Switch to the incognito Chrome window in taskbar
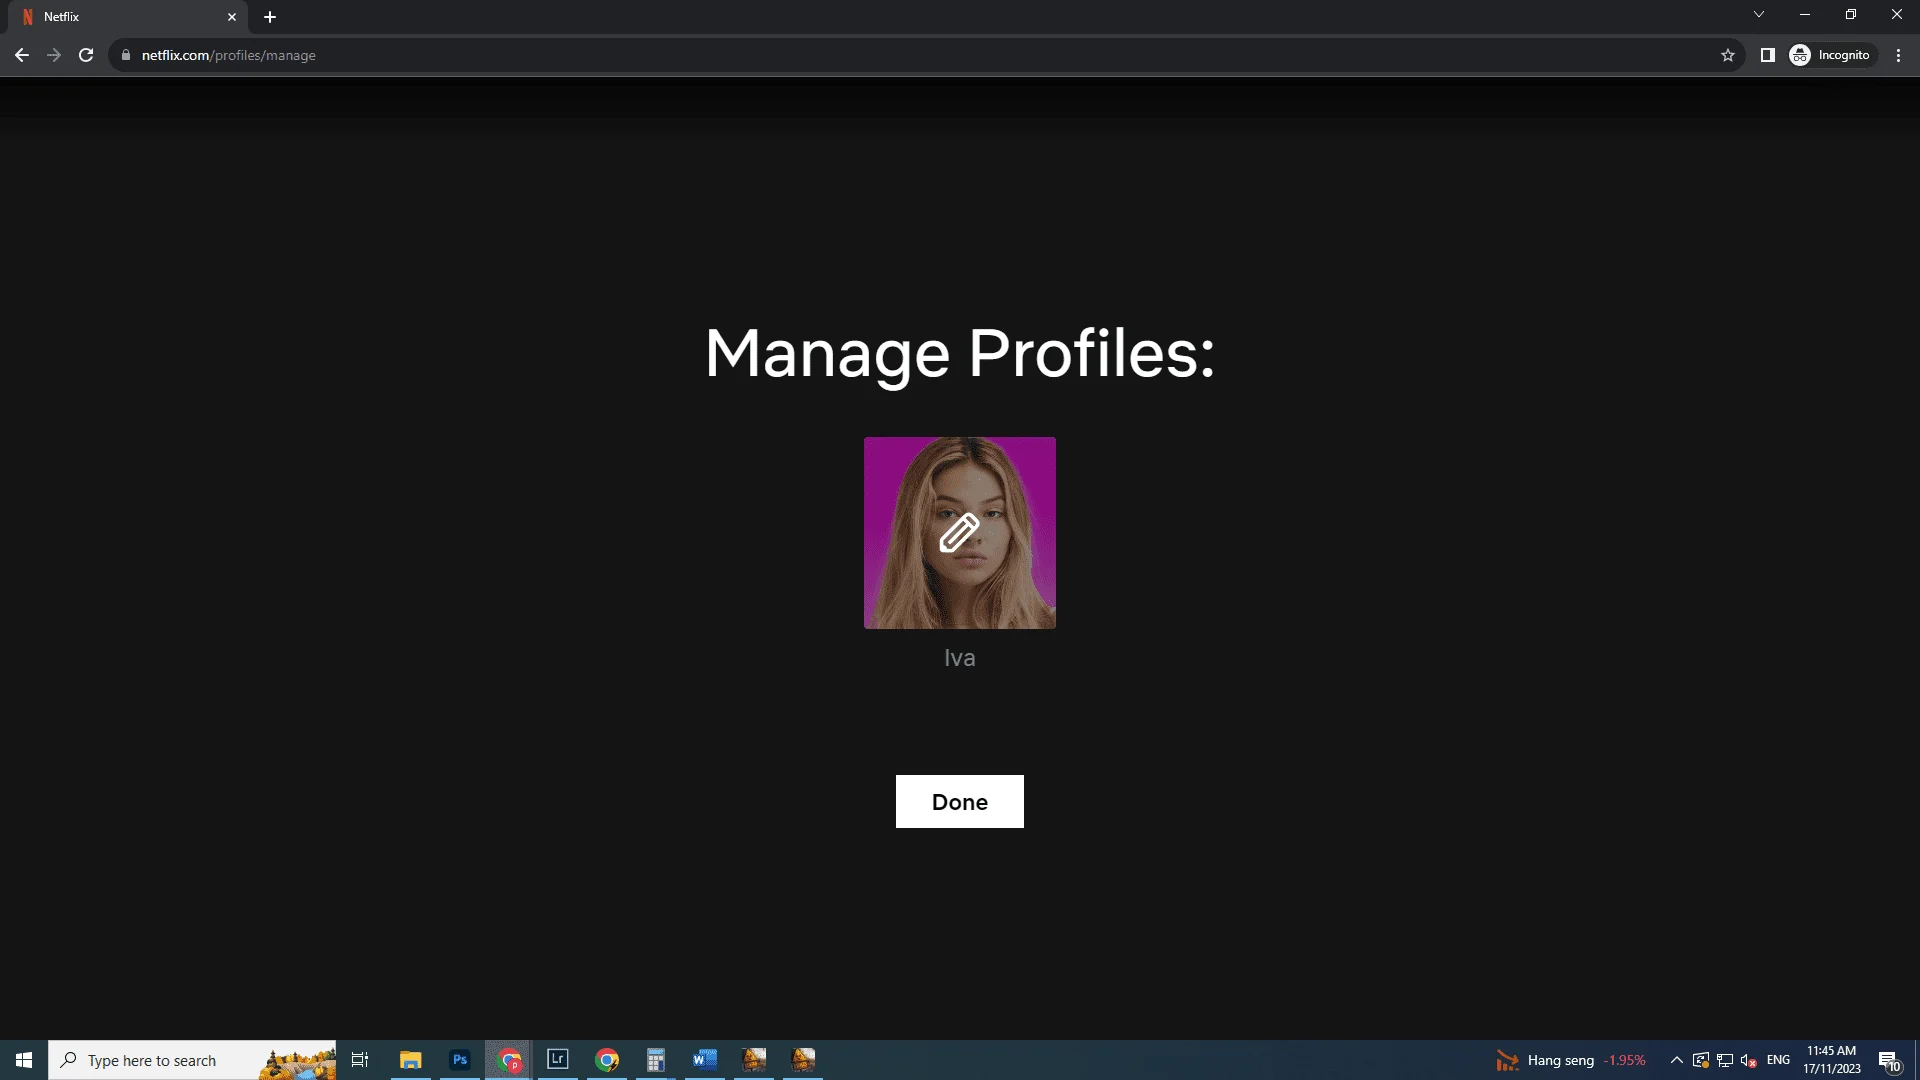This screenshot has width=1920, height=1080. (x=509, y=1060)
